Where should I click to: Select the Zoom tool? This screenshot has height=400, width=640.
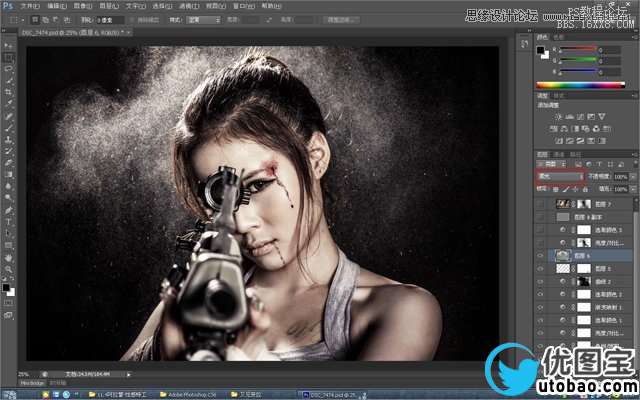tap(9, 269)
